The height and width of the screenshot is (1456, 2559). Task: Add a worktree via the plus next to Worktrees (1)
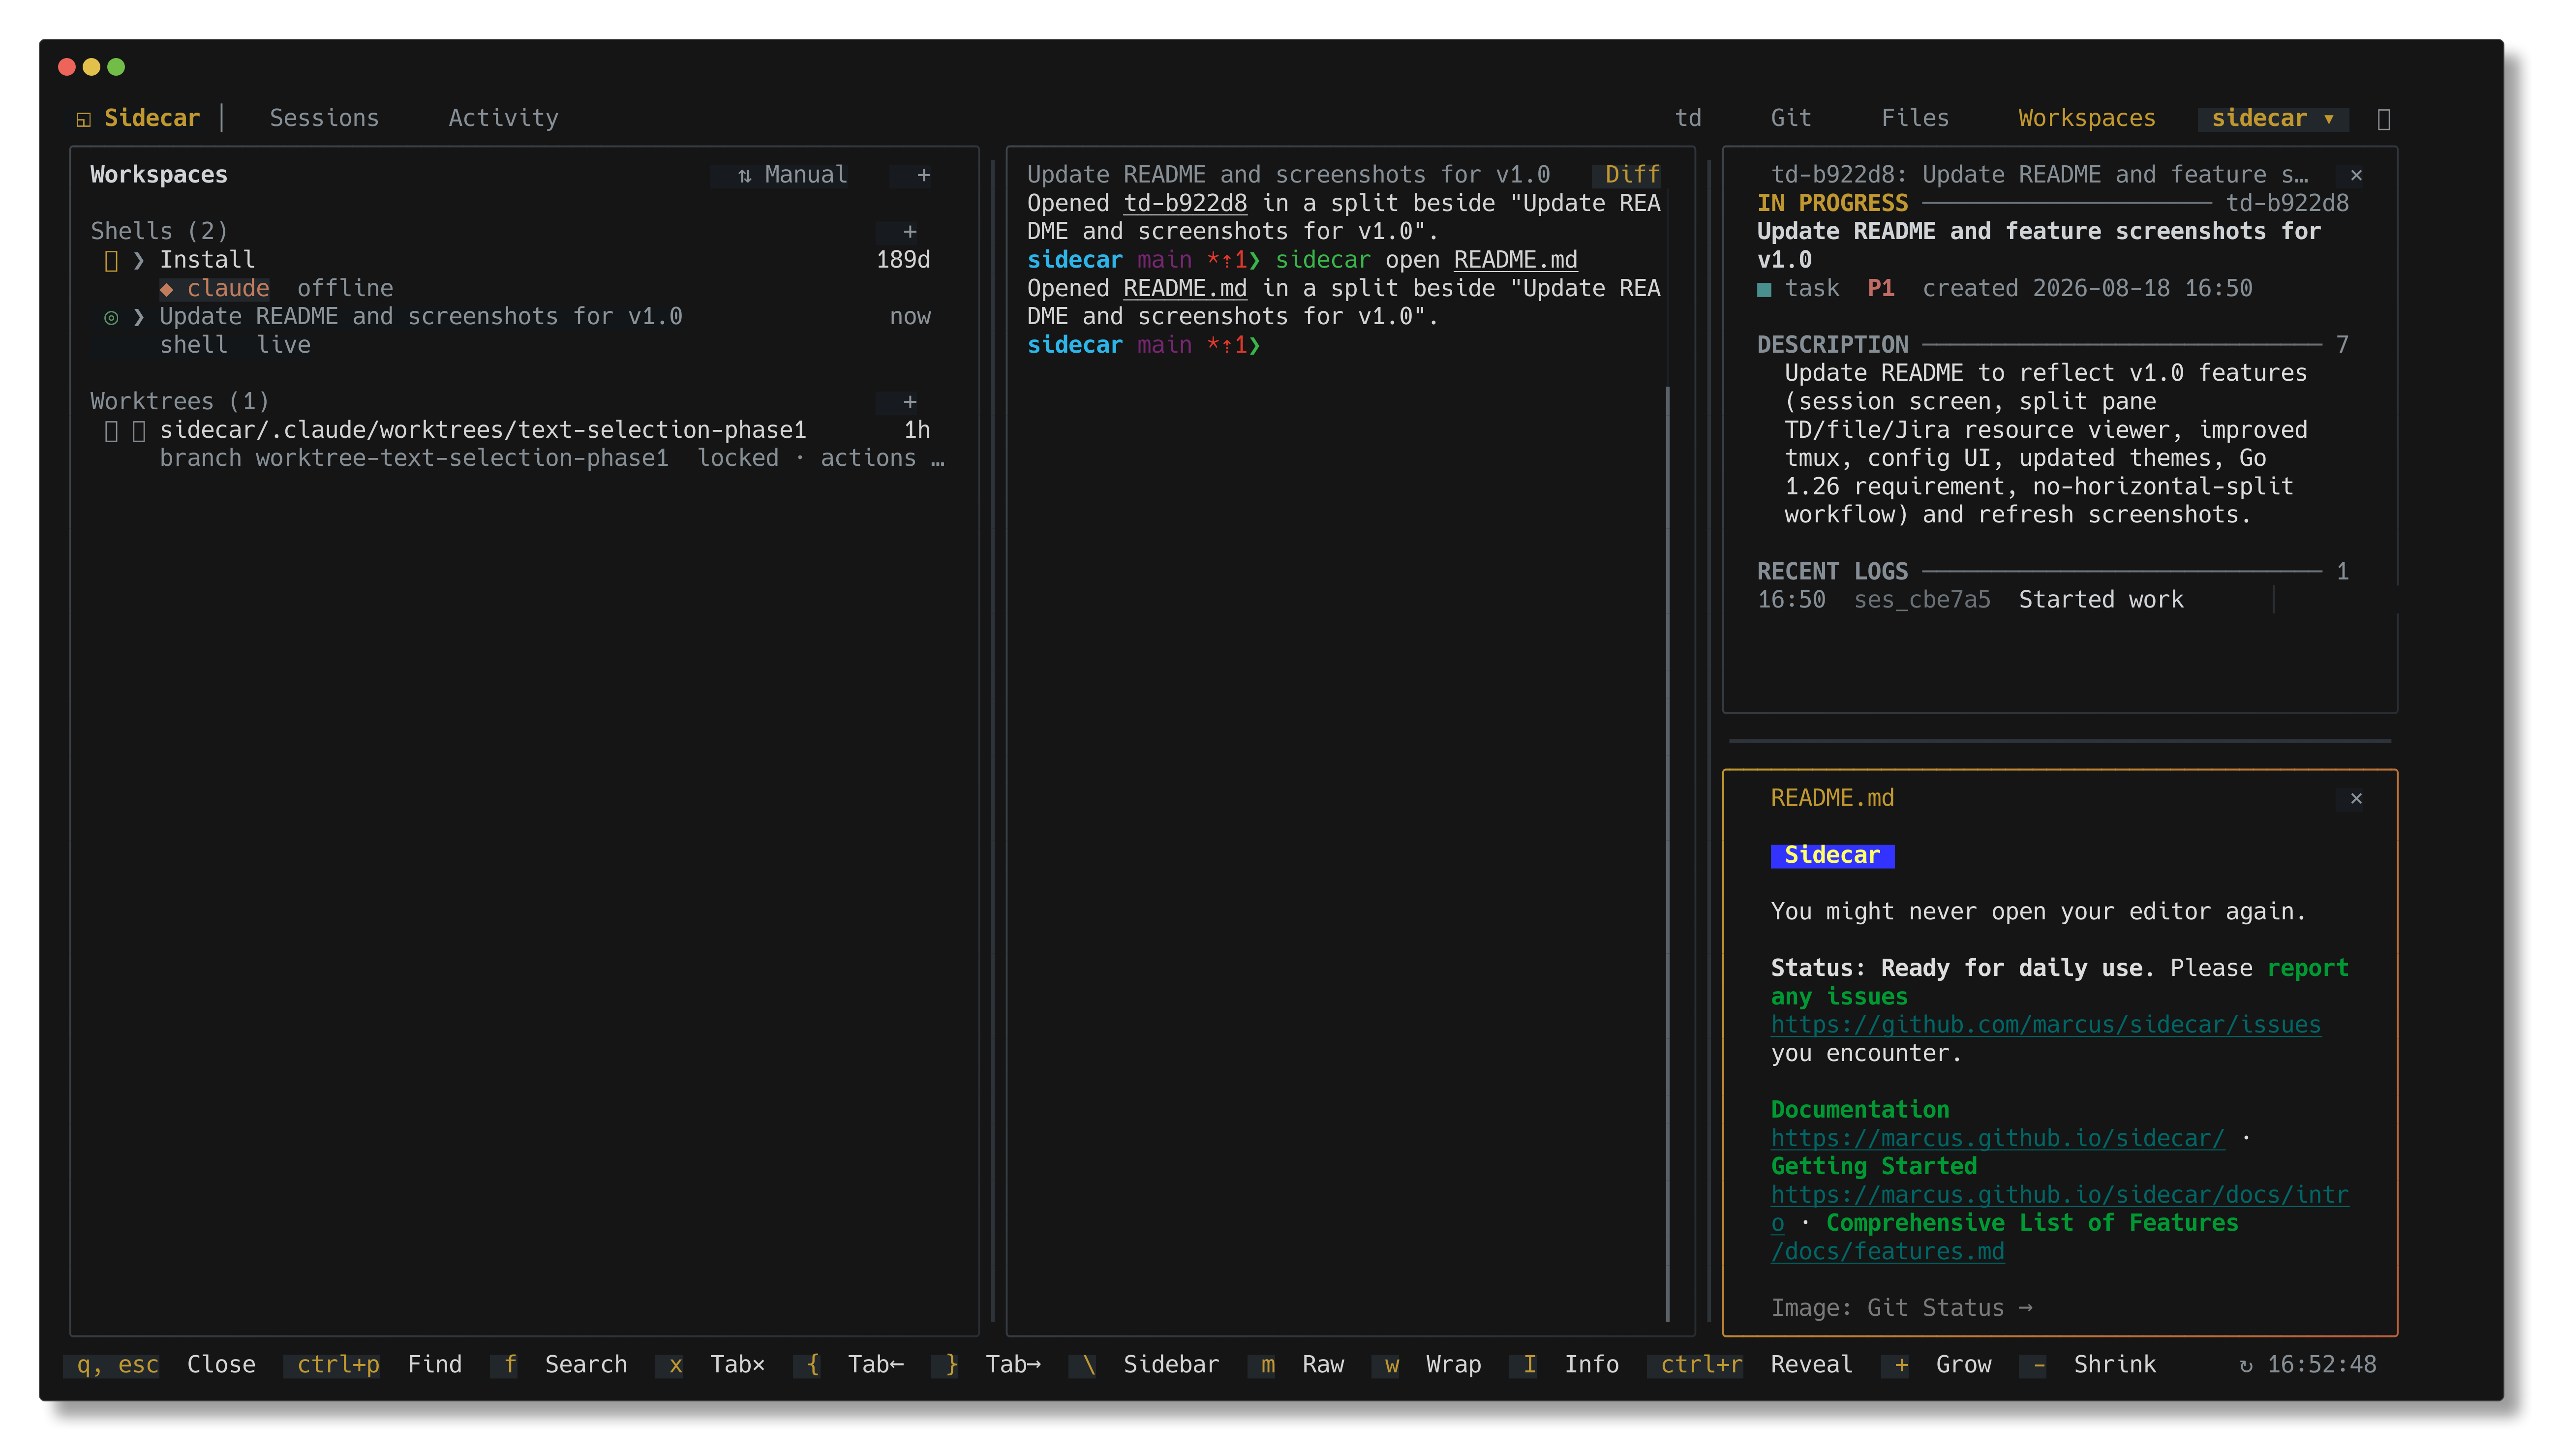[x=909, y=402]
